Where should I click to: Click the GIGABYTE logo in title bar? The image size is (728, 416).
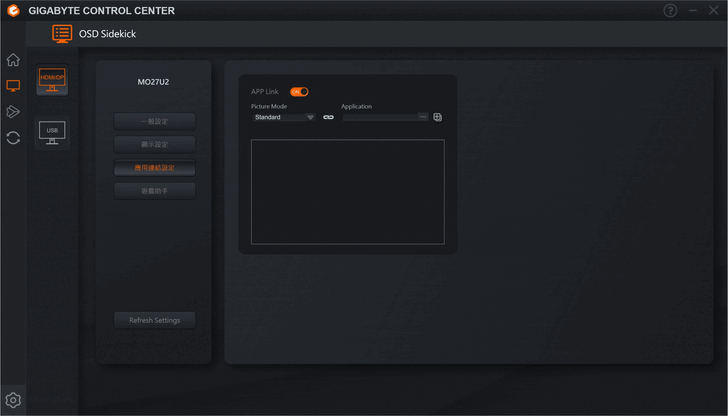pos(13,10)
